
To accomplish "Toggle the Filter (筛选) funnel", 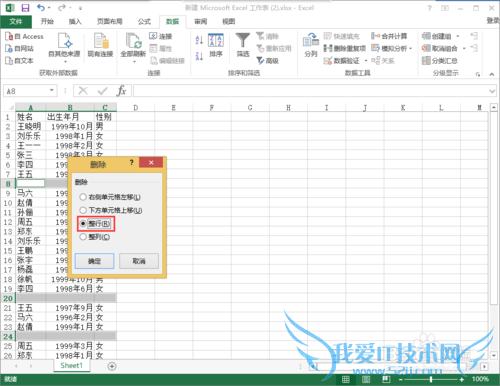I will [243, 45].
